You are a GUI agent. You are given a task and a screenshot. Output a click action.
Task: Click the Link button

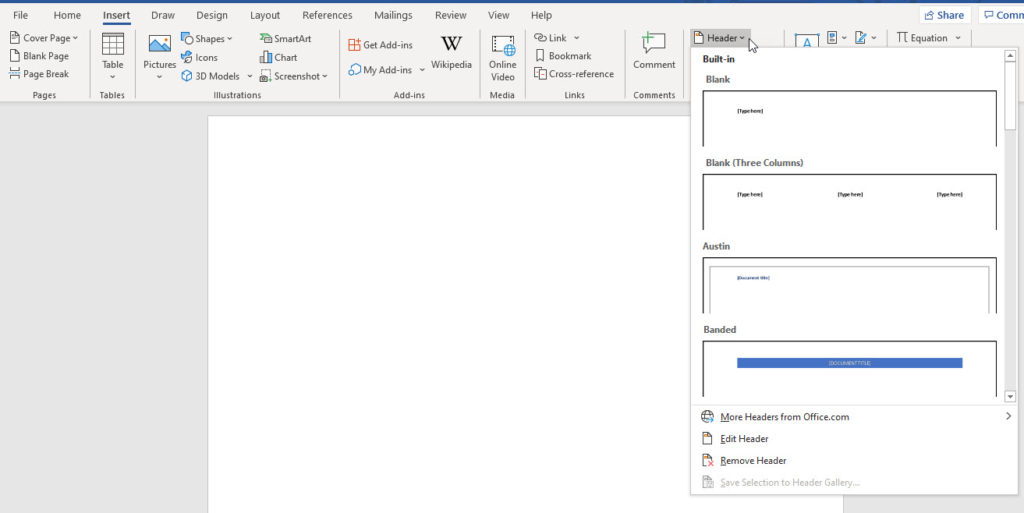tap(551, 38)
